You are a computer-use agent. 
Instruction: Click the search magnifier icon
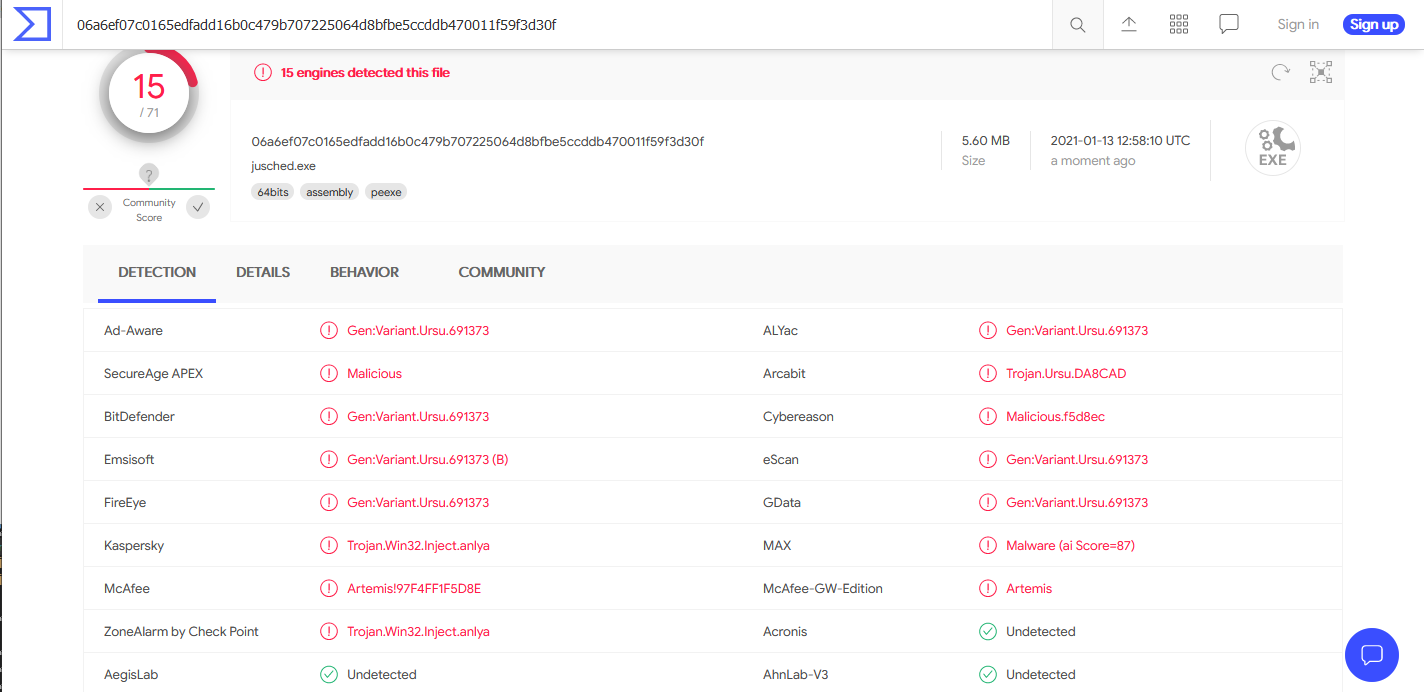coord(1077,25)
